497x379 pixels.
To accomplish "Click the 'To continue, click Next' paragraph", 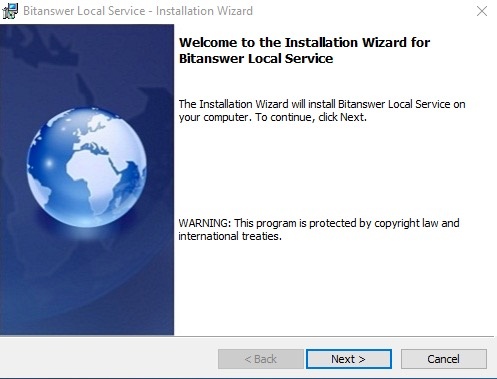I will (322, 111).
